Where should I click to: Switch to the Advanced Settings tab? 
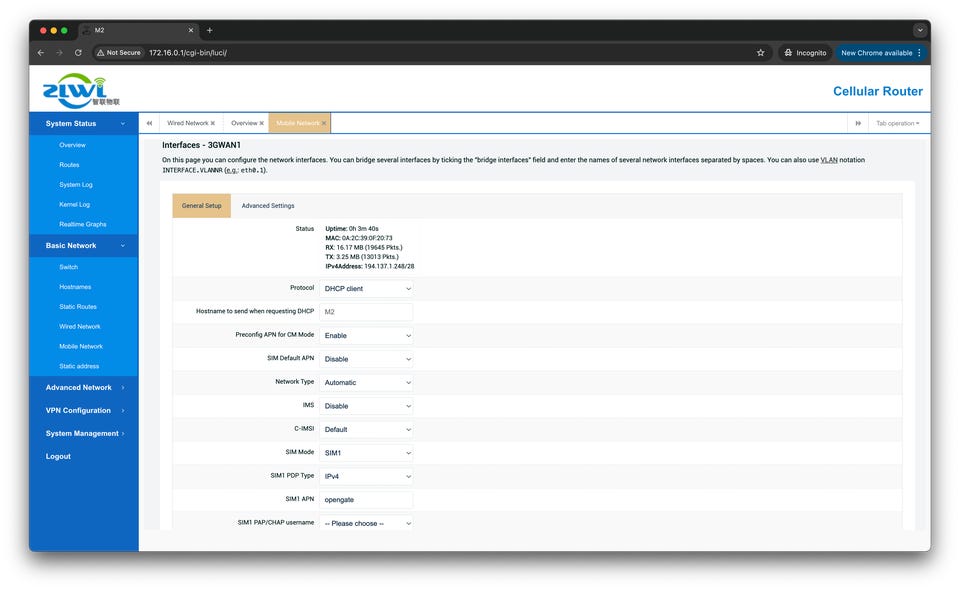coord(268,206)
